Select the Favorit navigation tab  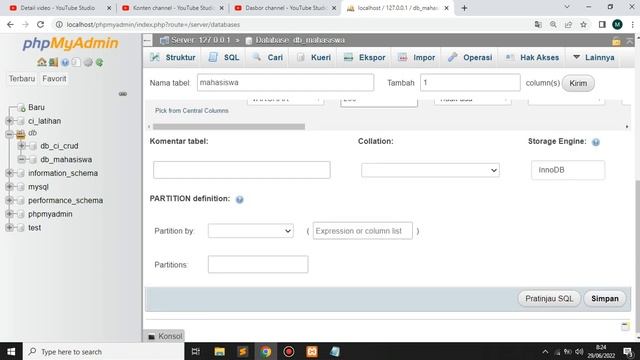[x=54, y=79]
